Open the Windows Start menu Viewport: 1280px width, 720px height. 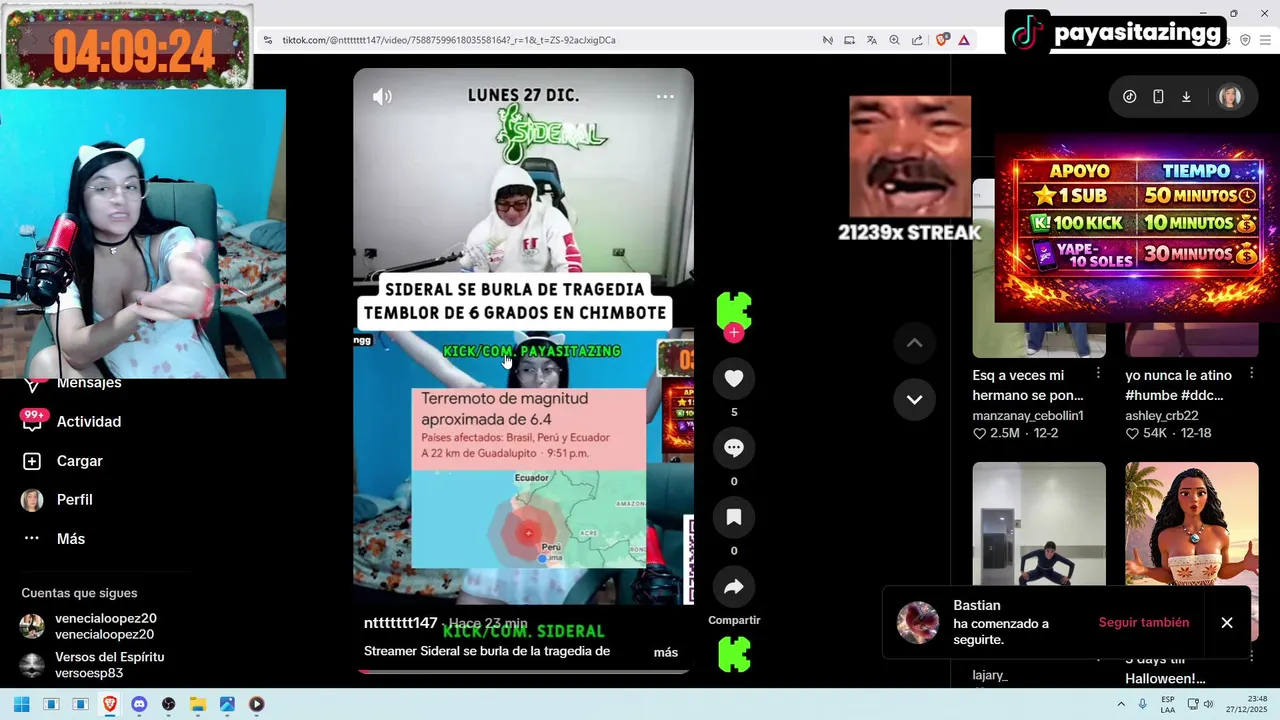[21, 704]
